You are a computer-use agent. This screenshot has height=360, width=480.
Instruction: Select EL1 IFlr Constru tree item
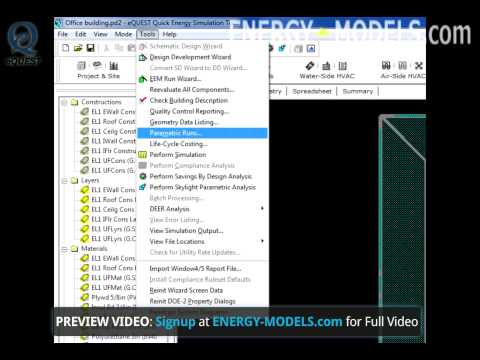click(113, 151)
